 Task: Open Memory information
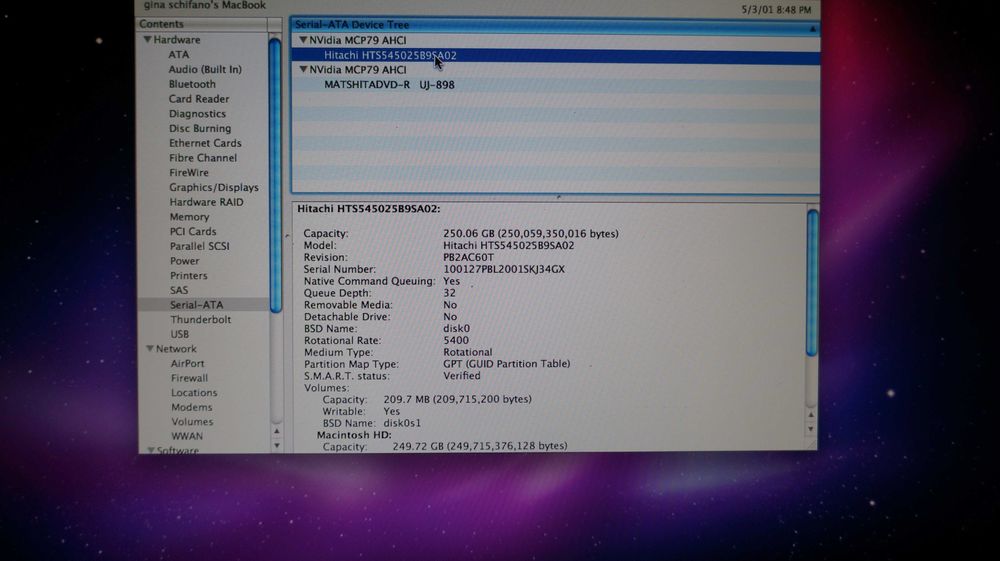pyautogui.click(x=189, y=217)
